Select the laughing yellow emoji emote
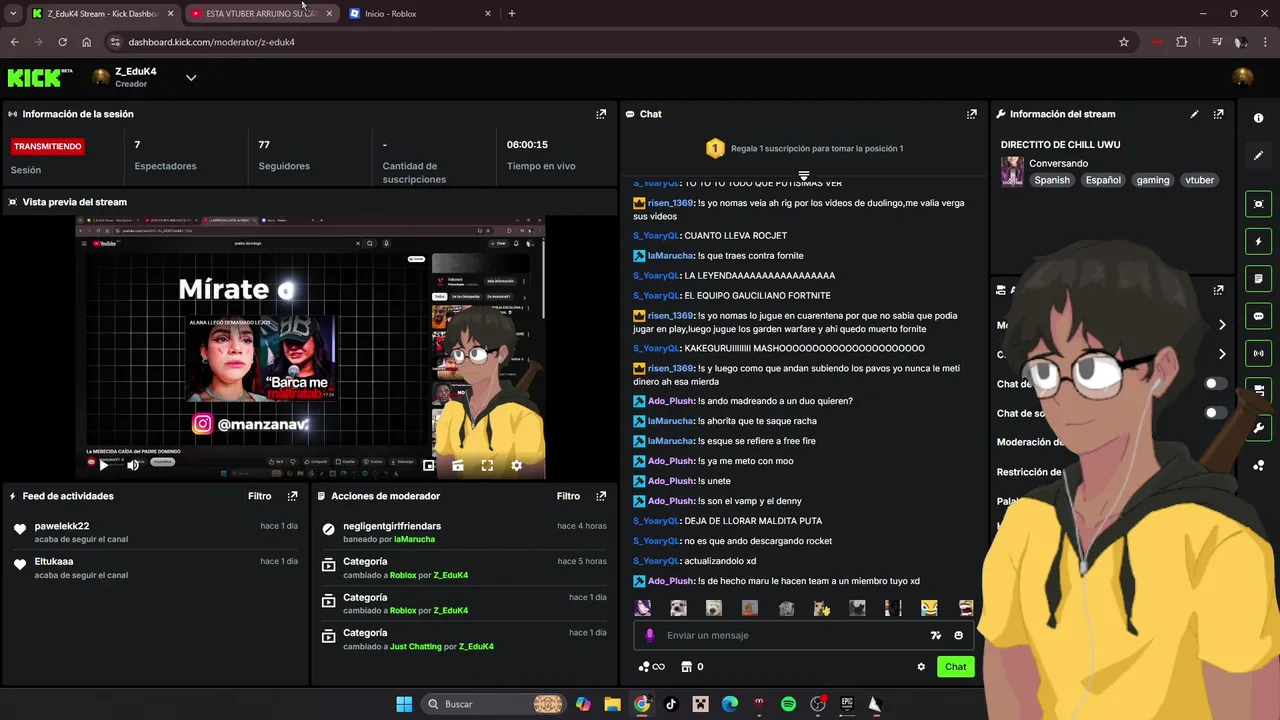The image size is (1280, 720). point(929,608)
